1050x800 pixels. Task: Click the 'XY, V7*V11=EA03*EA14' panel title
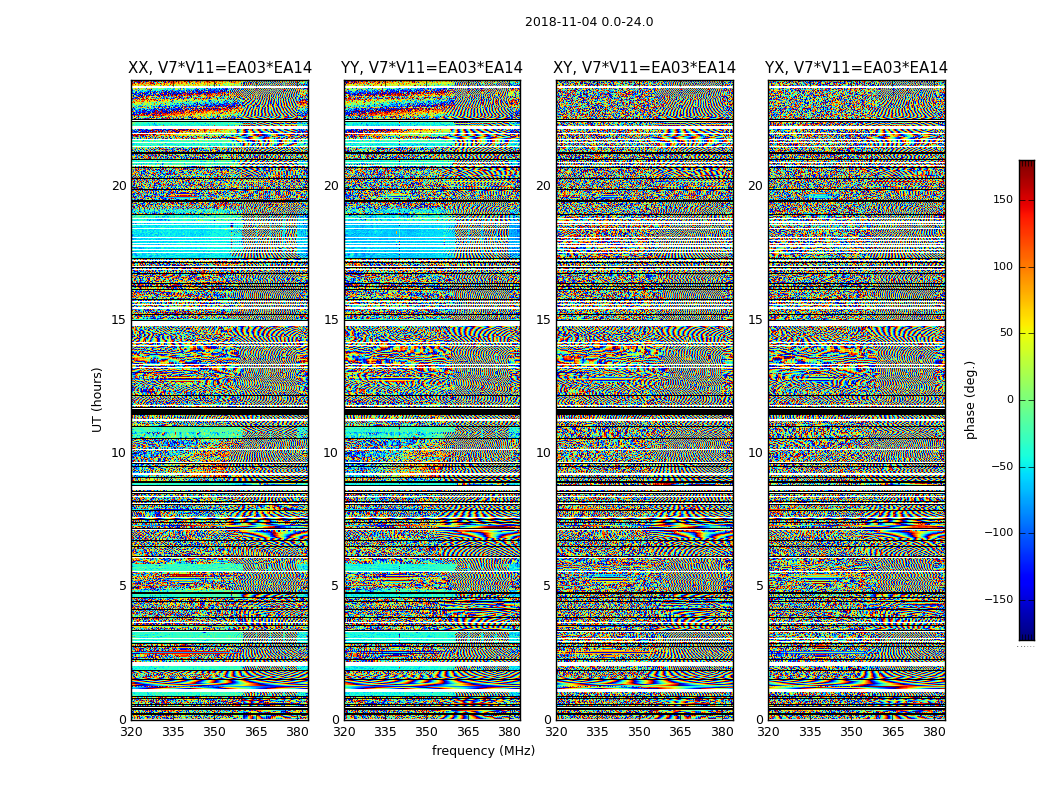644,68
